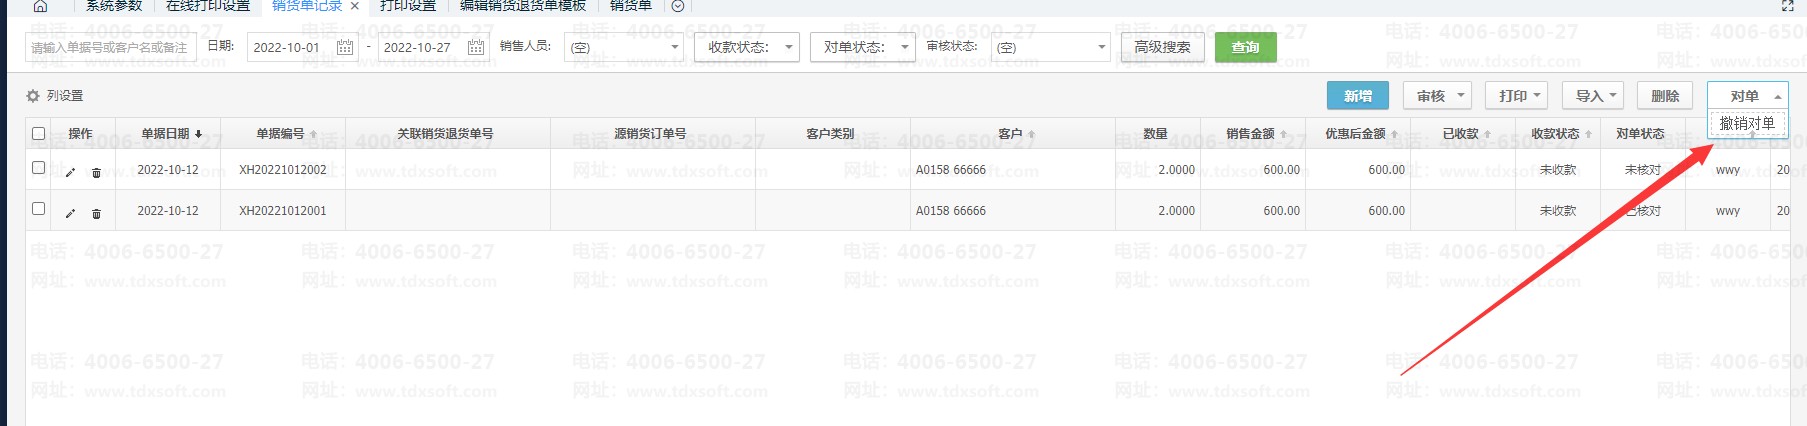Screen dimensions: 1807x426
Task: Open the start date calendar picker
Action: tap(345, 47)
